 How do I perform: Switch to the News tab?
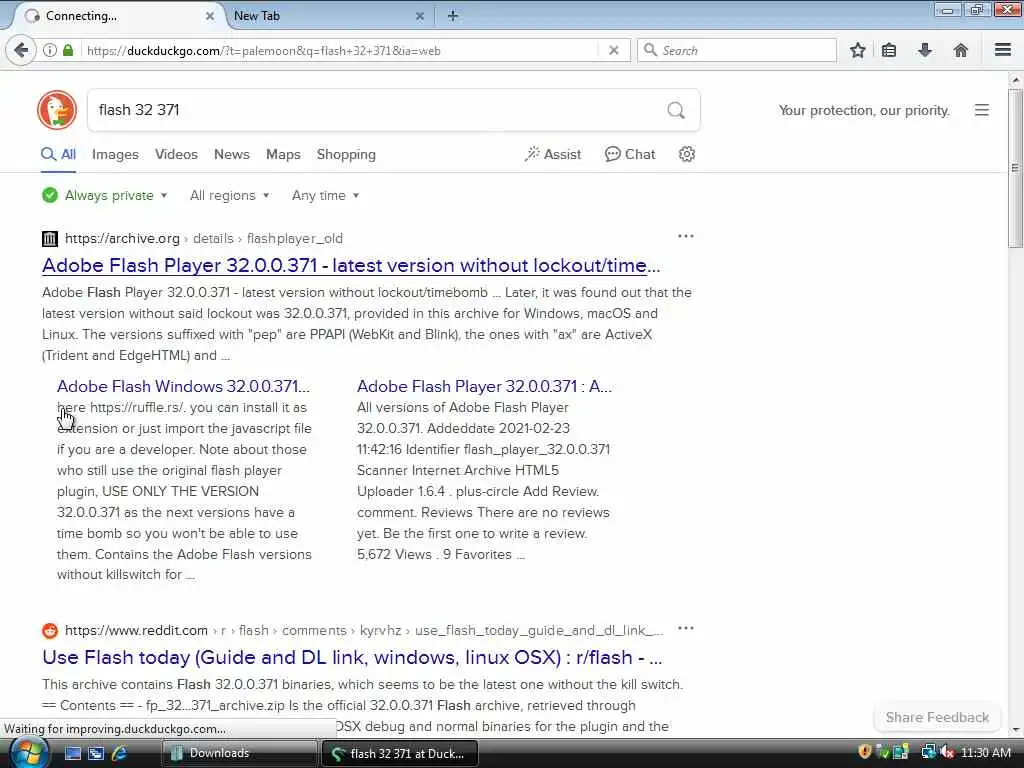(232, 155)
